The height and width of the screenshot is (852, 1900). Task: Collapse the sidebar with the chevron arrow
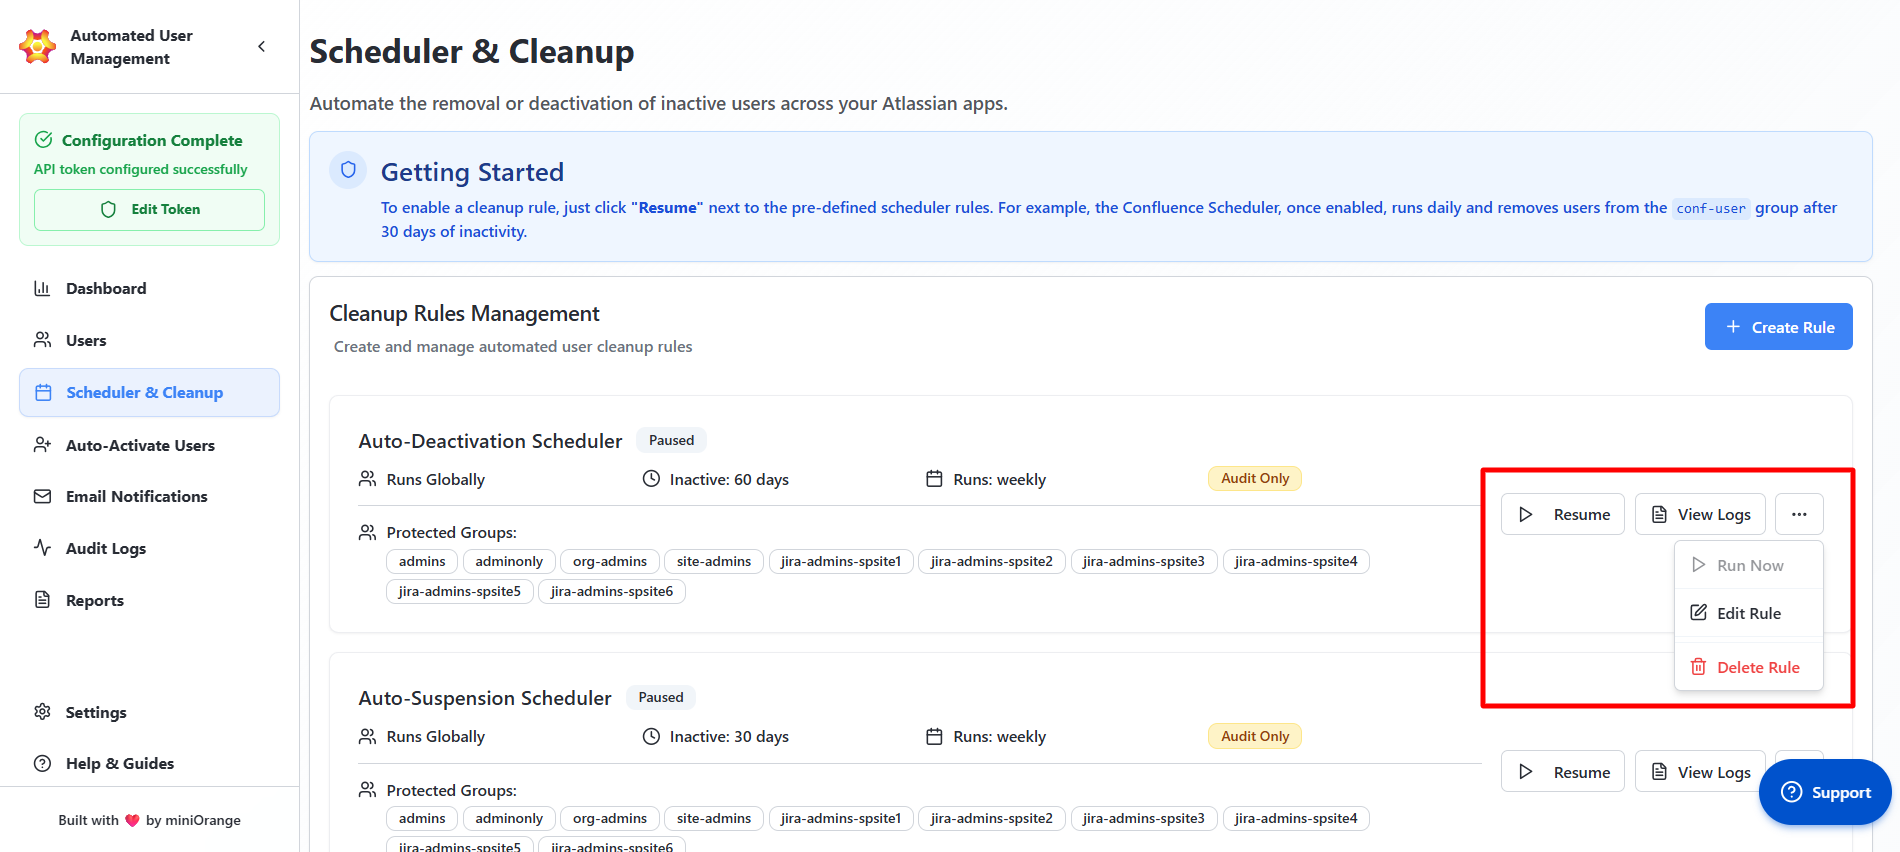(x=262, y=46)
